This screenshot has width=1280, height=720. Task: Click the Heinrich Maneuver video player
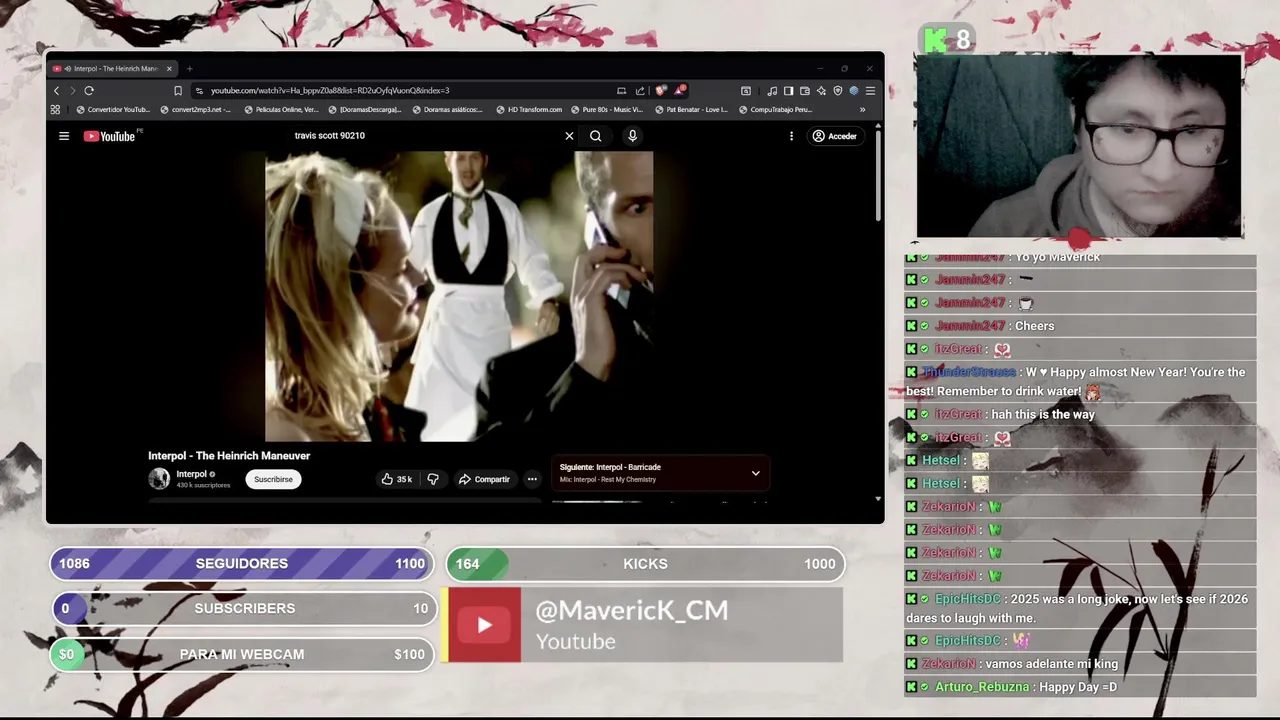click(x=459, y=296)
